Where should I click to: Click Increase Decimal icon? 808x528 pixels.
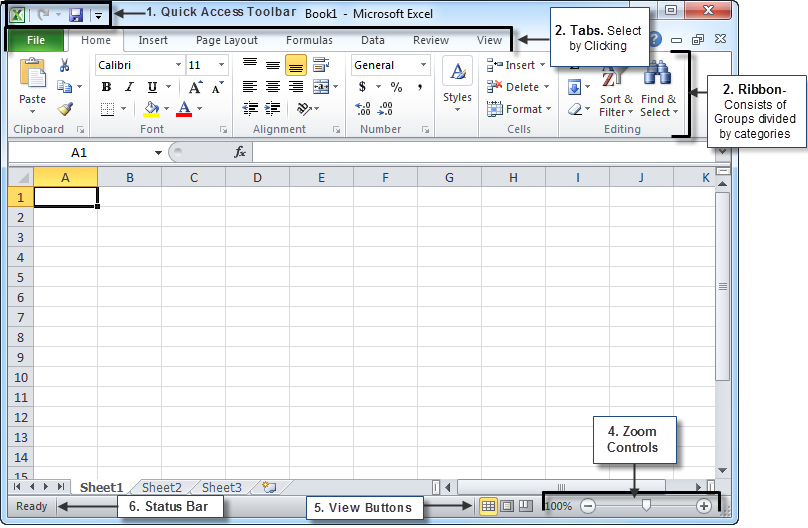(363, 109)
